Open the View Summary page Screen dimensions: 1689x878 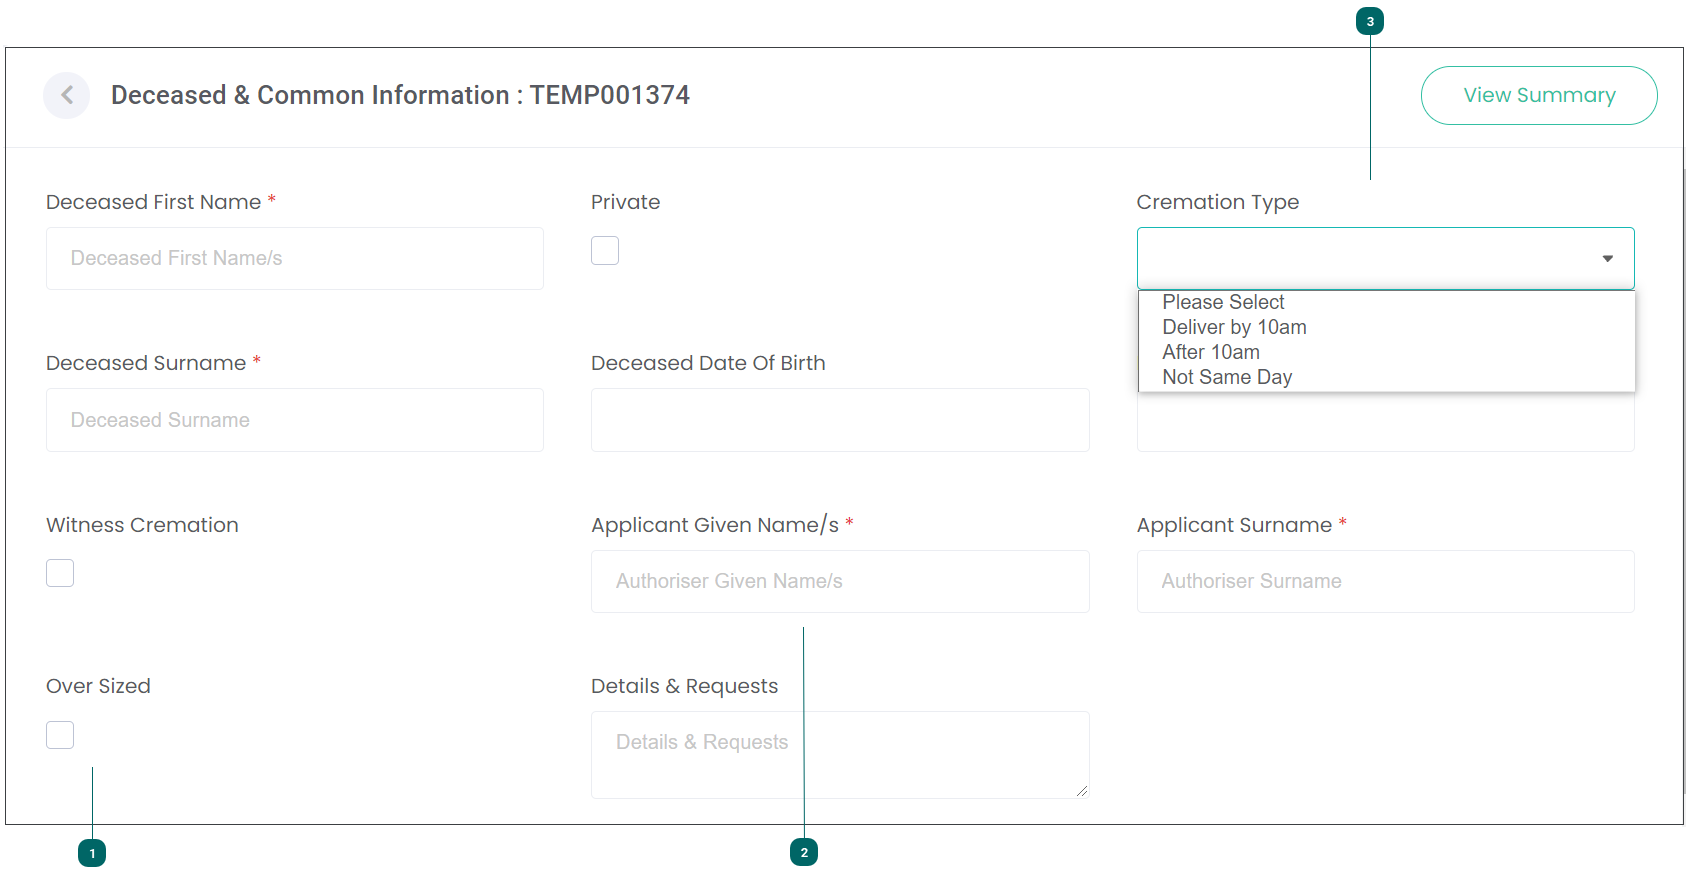tap(1539, 95)
